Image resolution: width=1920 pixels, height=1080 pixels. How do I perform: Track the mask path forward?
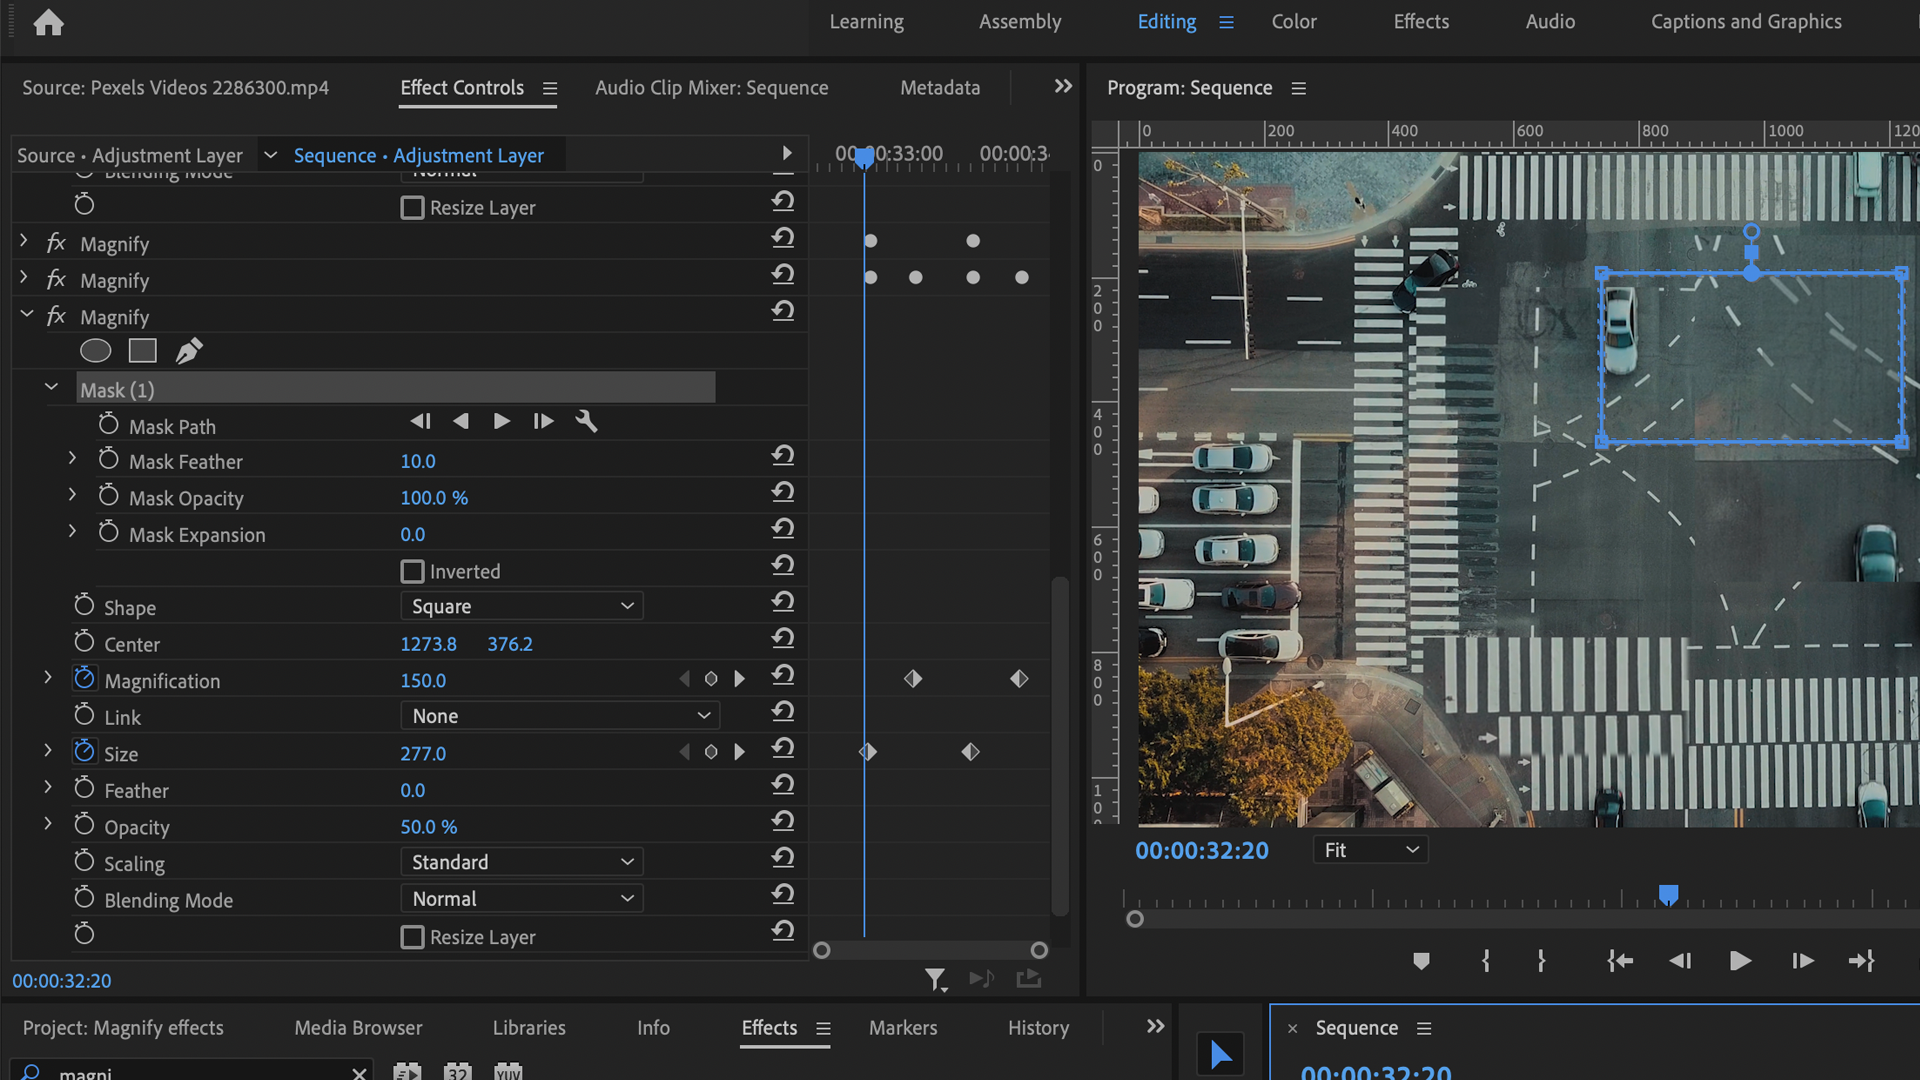[x=502, y=421]
